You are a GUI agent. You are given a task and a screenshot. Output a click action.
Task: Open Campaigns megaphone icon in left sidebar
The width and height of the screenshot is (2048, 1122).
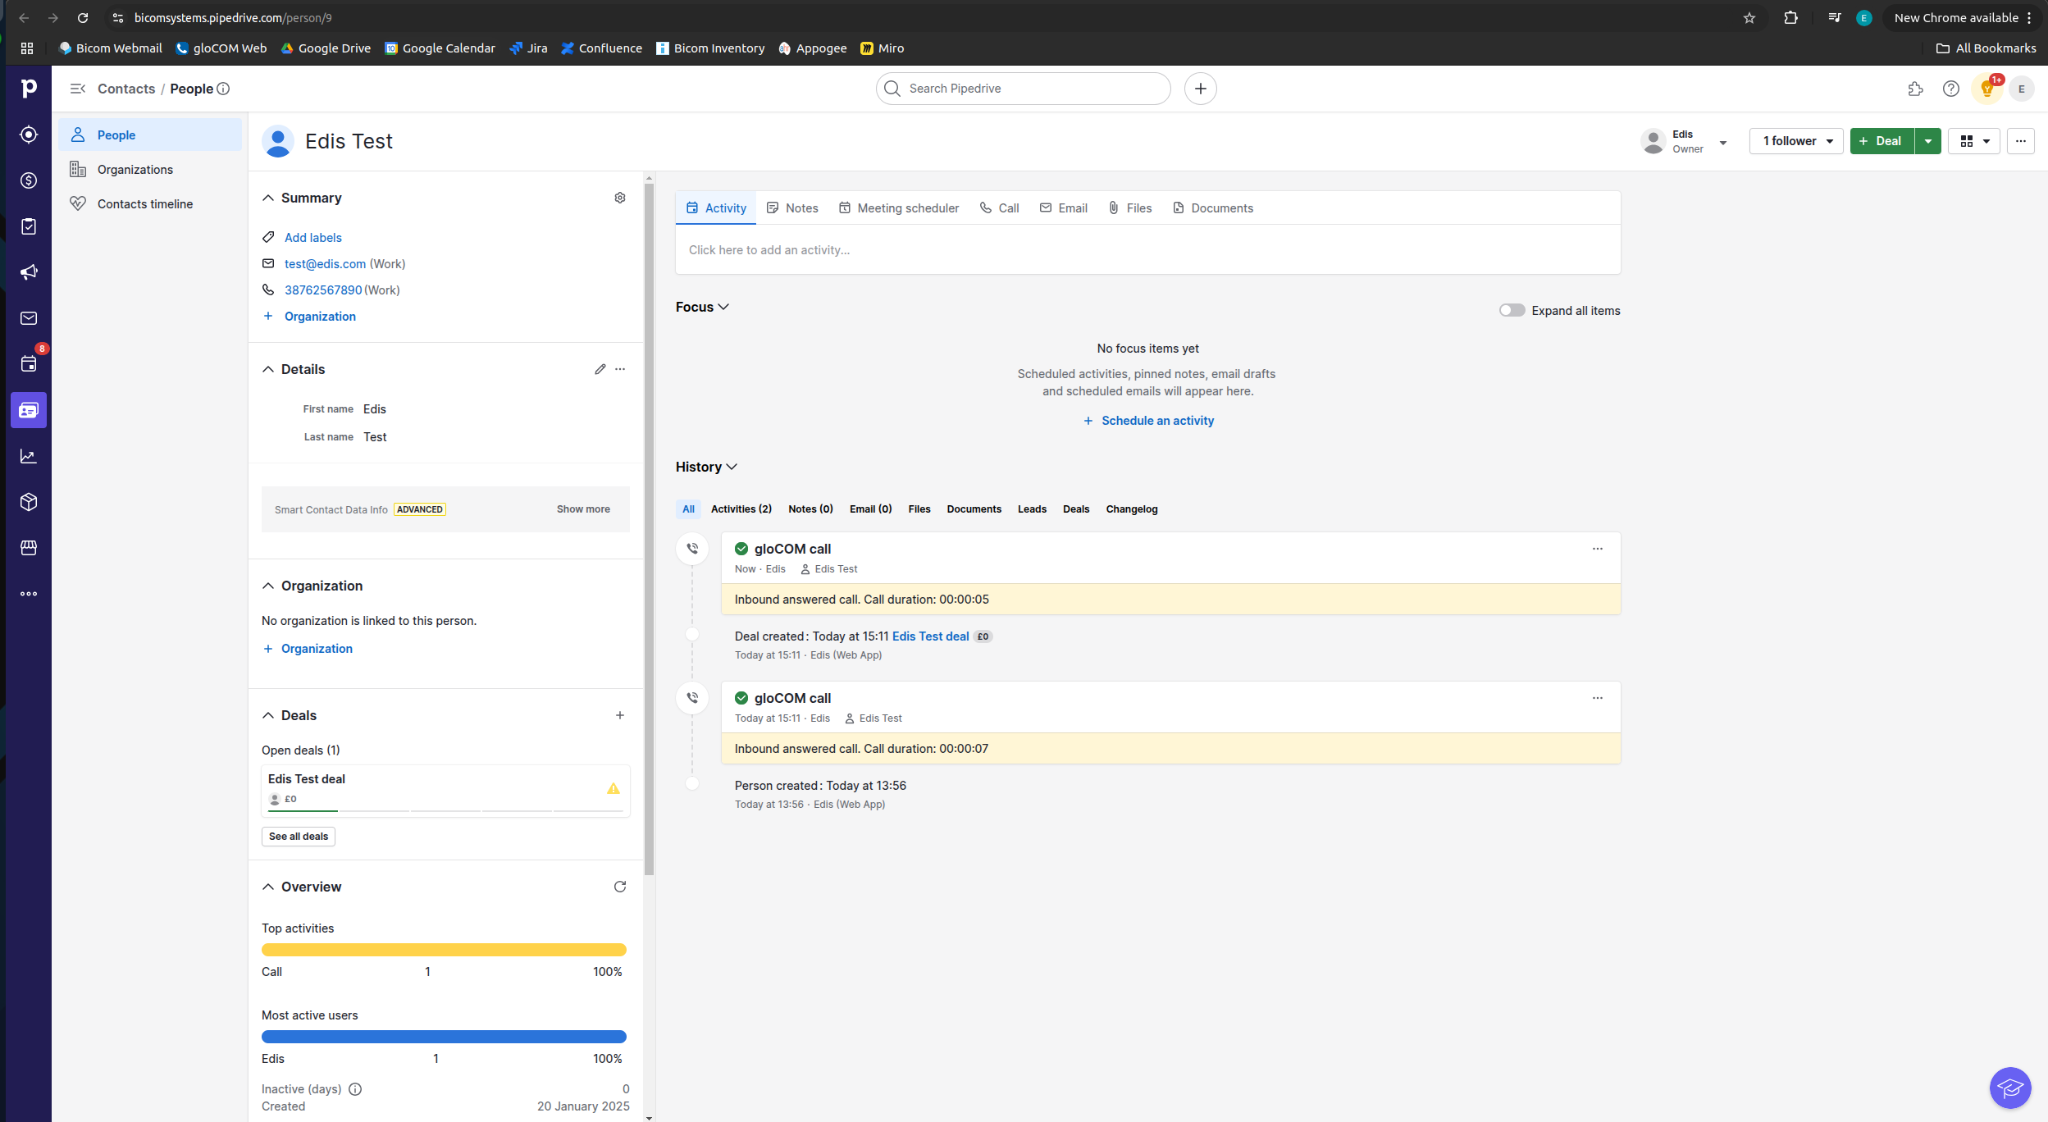coord(28,272)
